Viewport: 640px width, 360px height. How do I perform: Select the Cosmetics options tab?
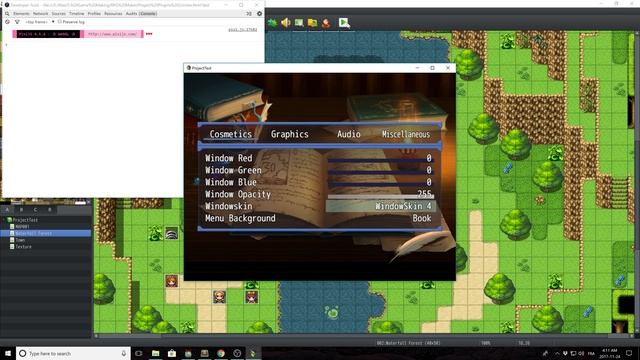(x=231, y=134)
